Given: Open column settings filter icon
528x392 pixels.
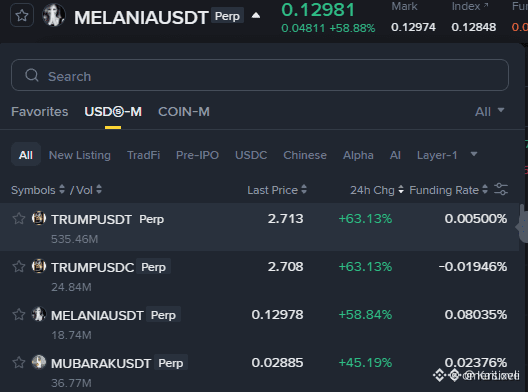Looking at the screenshot, I should click(x=501, y=189).
